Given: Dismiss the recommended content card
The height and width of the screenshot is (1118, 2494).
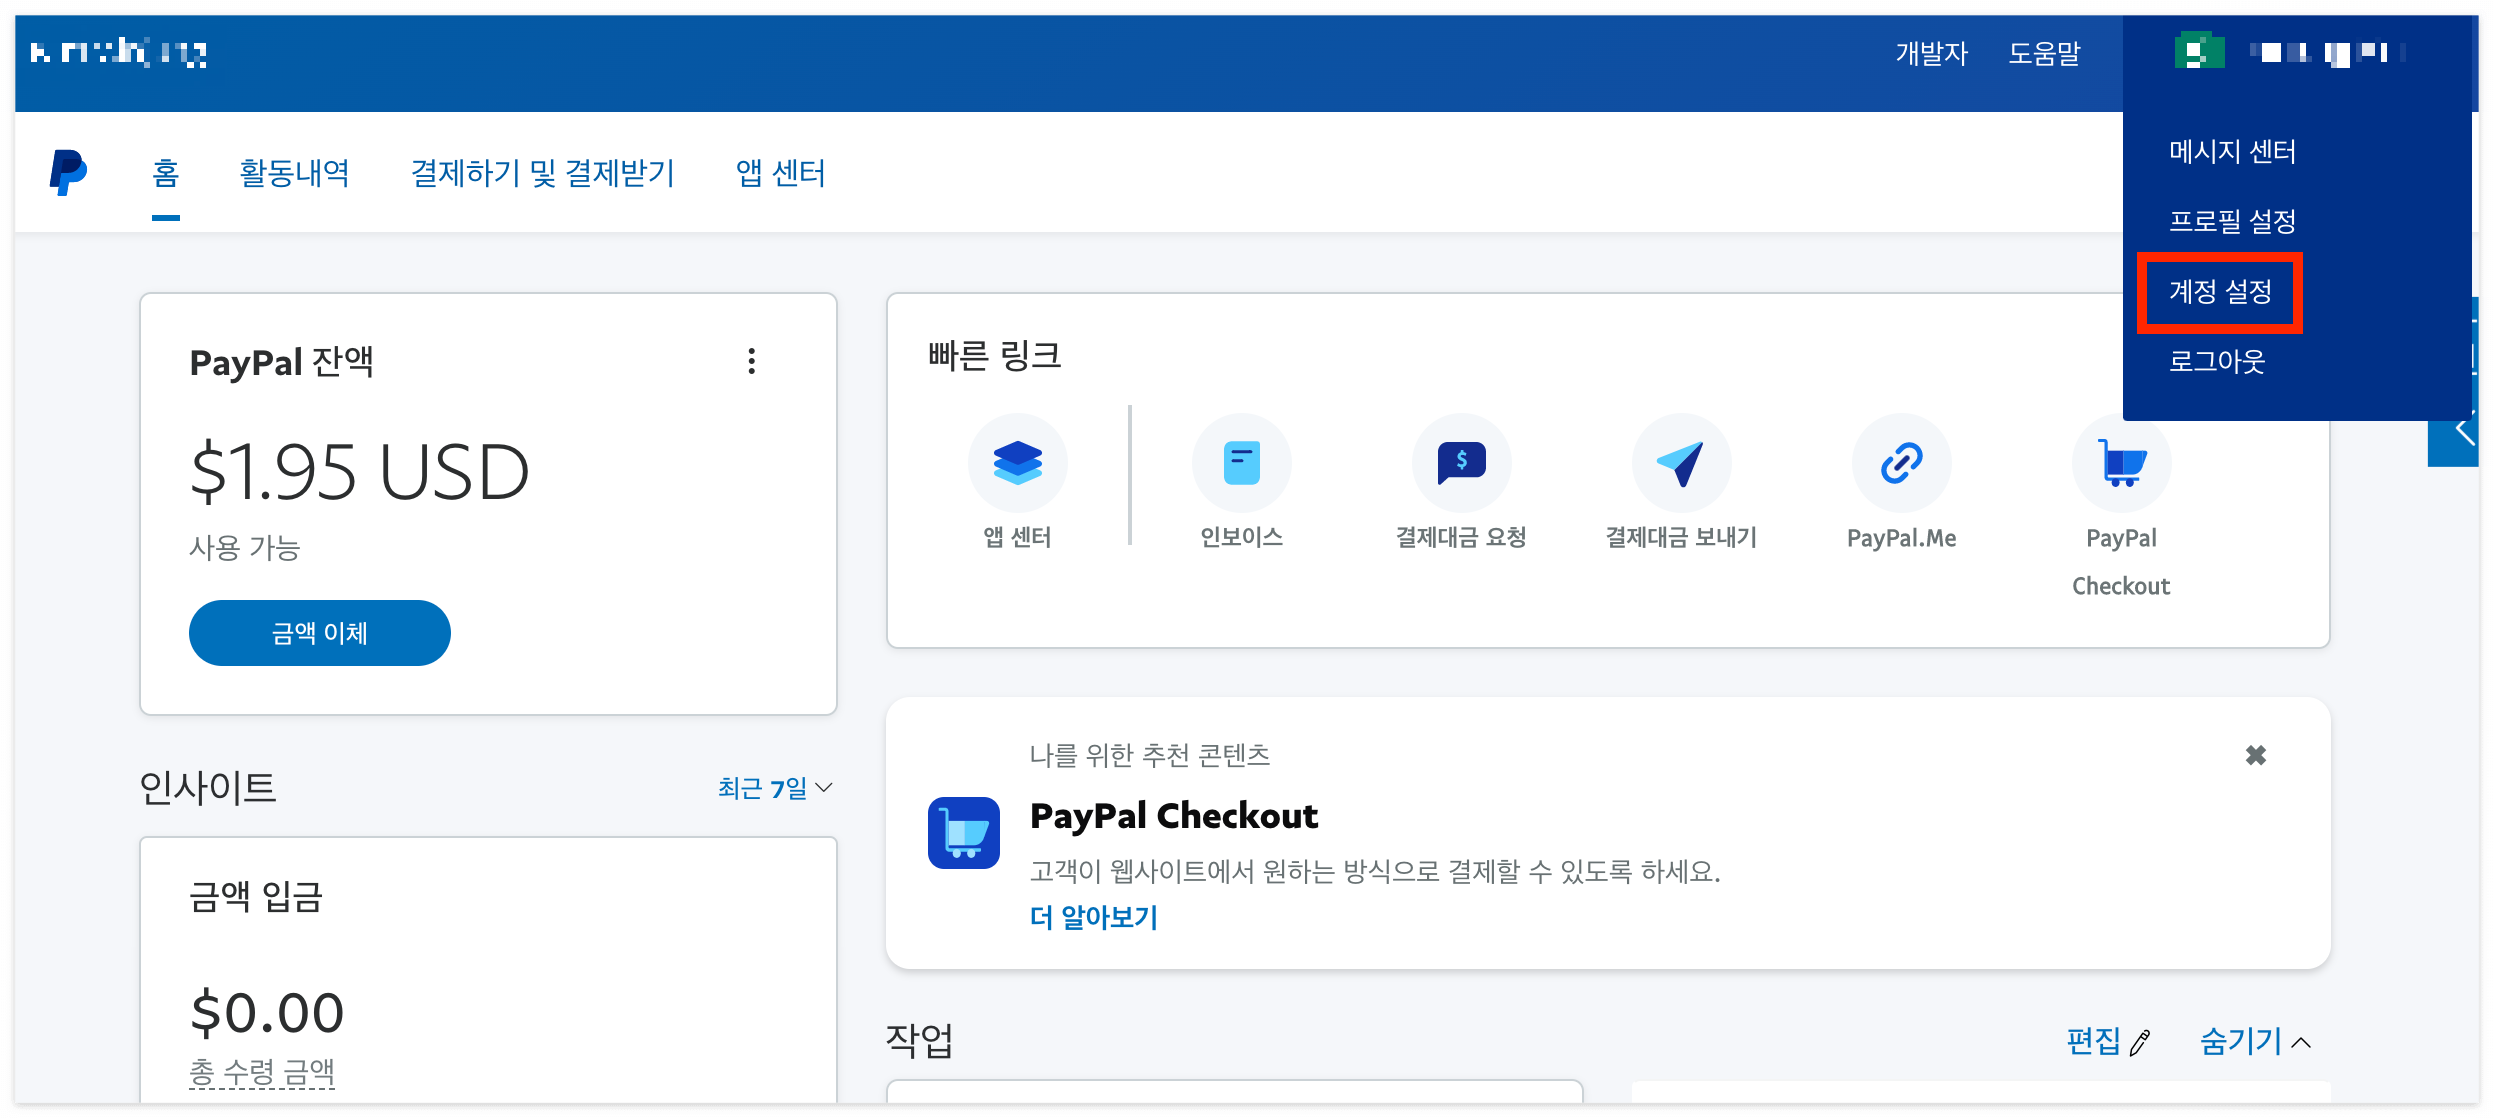Looking at the screenshot, I should (x=2256, y=755).
